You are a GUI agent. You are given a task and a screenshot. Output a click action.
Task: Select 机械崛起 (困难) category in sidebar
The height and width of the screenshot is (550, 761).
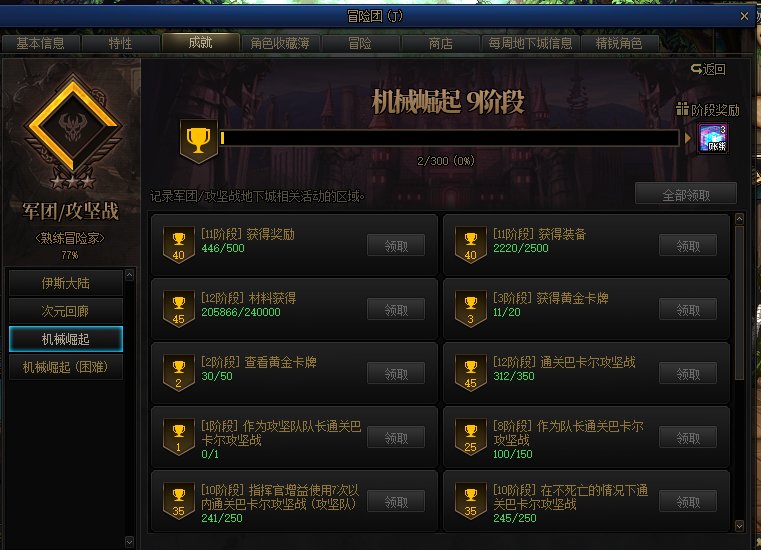coord(66,367)
